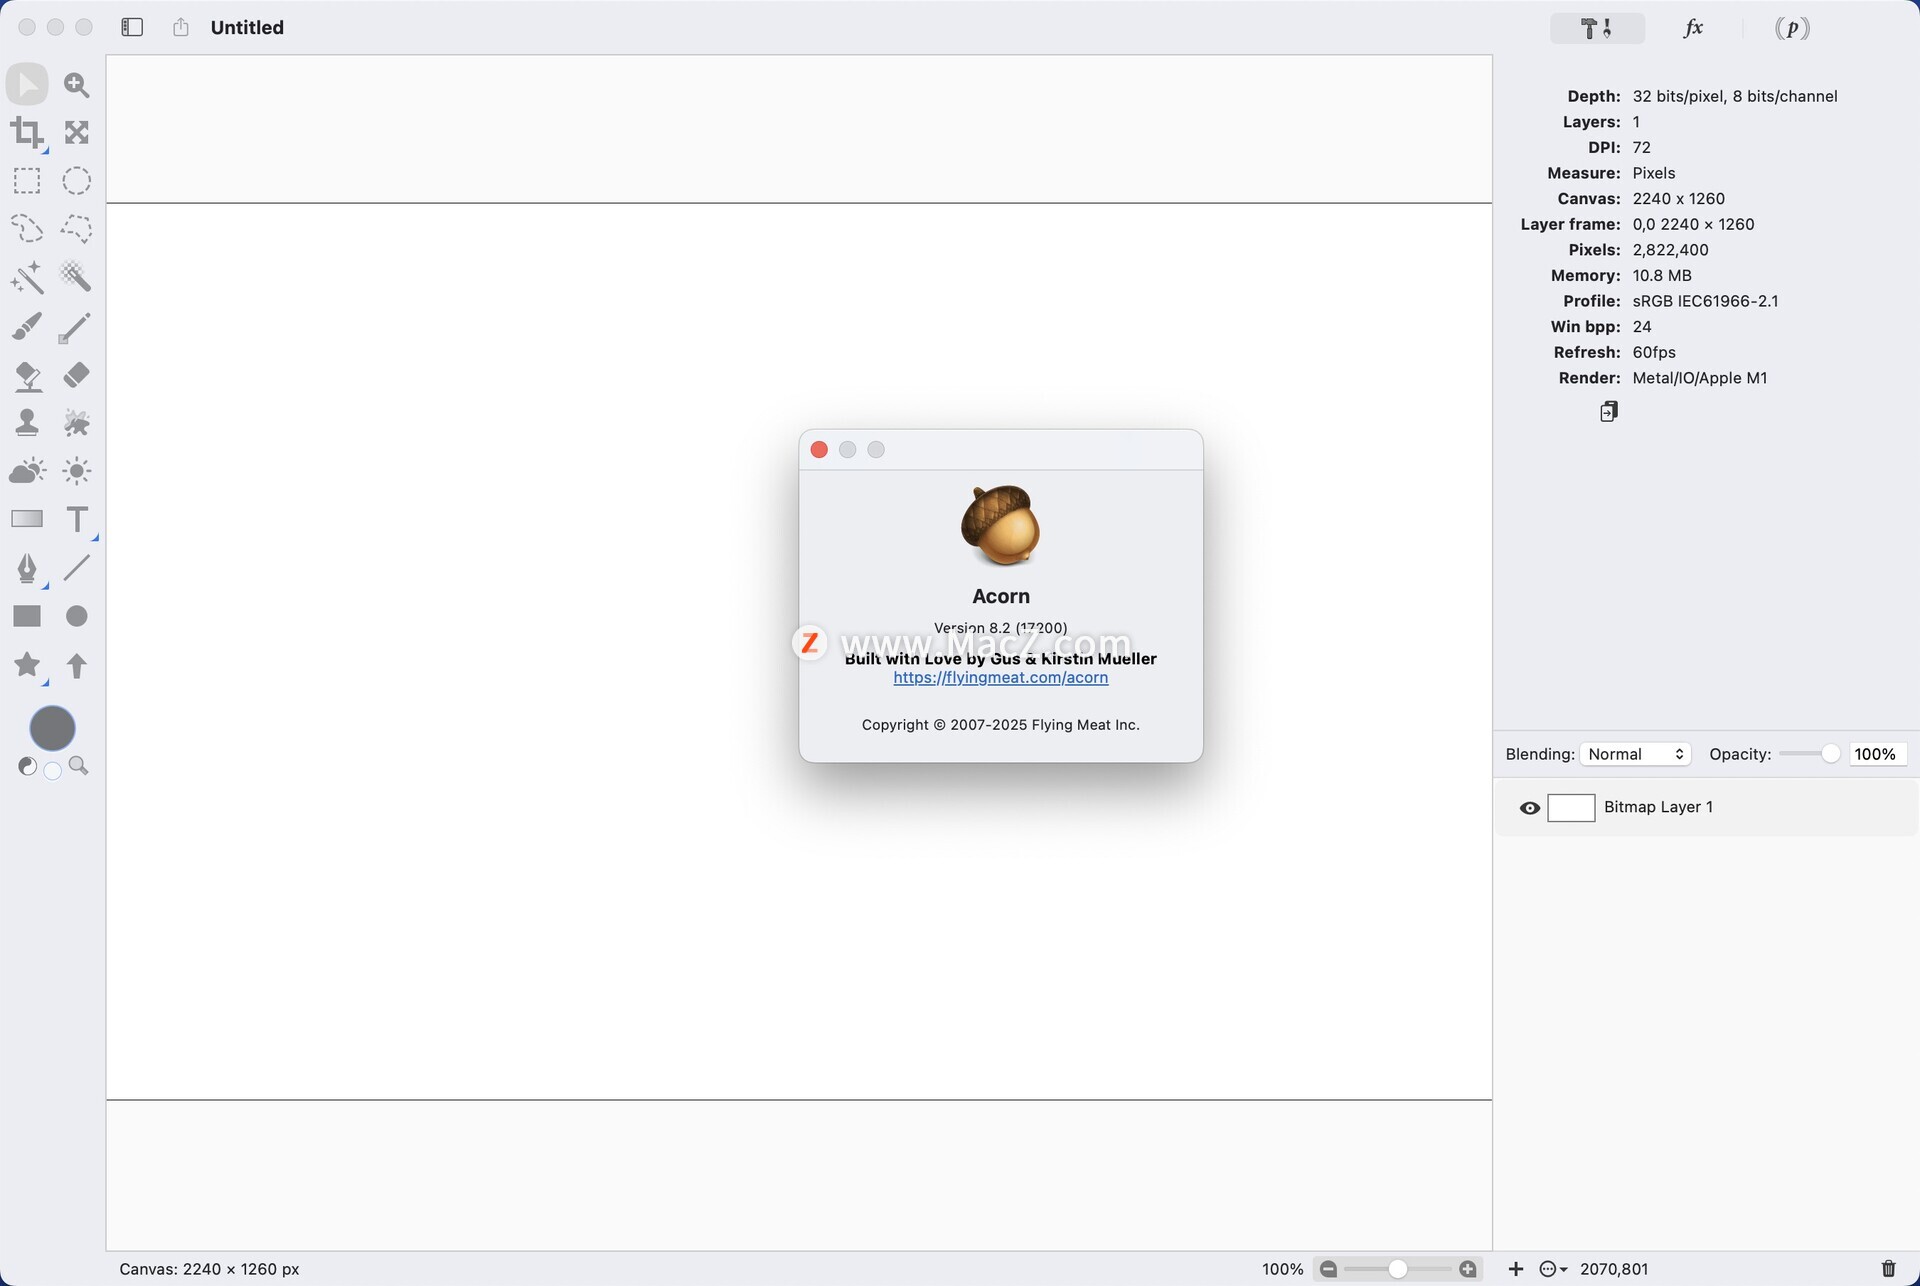Screen dimensions: 1920x1286
Task: Select the Line shape tool
Action: 77,568
